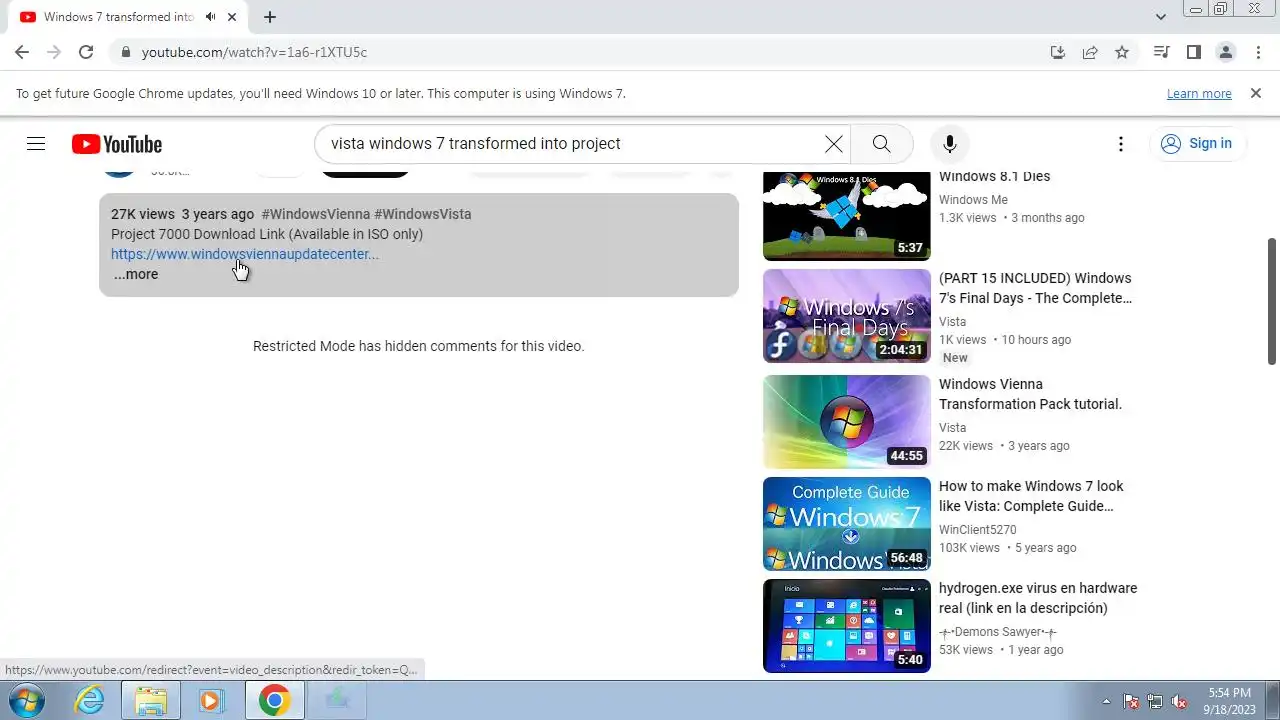Open network tray icon
Image resolution: width=1280 pixels, height=720 pixels.
point(1155,701)
